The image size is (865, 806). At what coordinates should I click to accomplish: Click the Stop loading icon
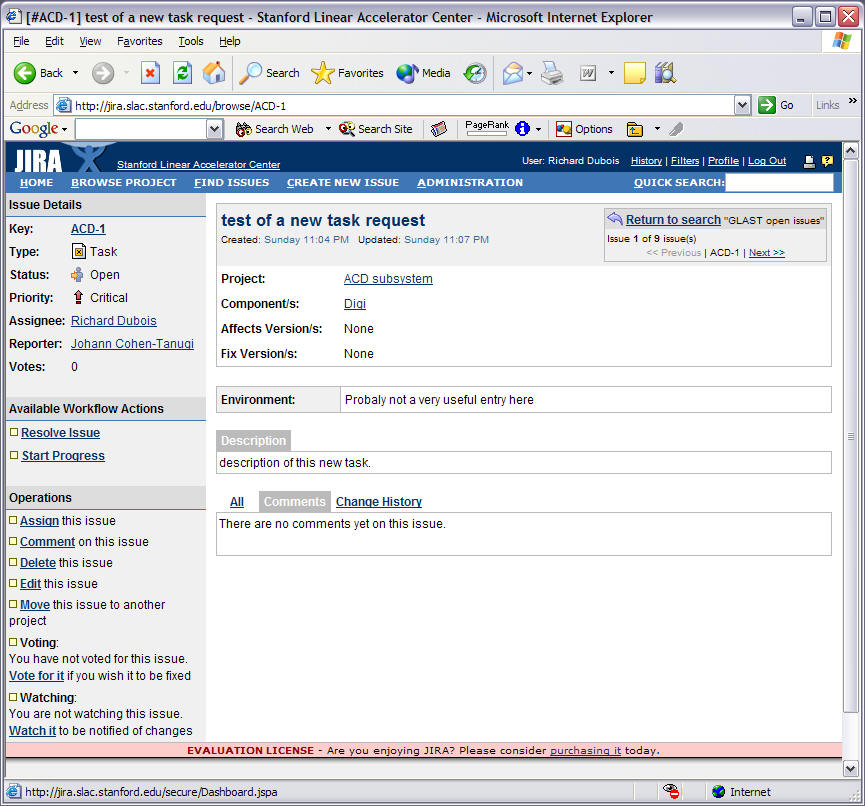point(150,73)
